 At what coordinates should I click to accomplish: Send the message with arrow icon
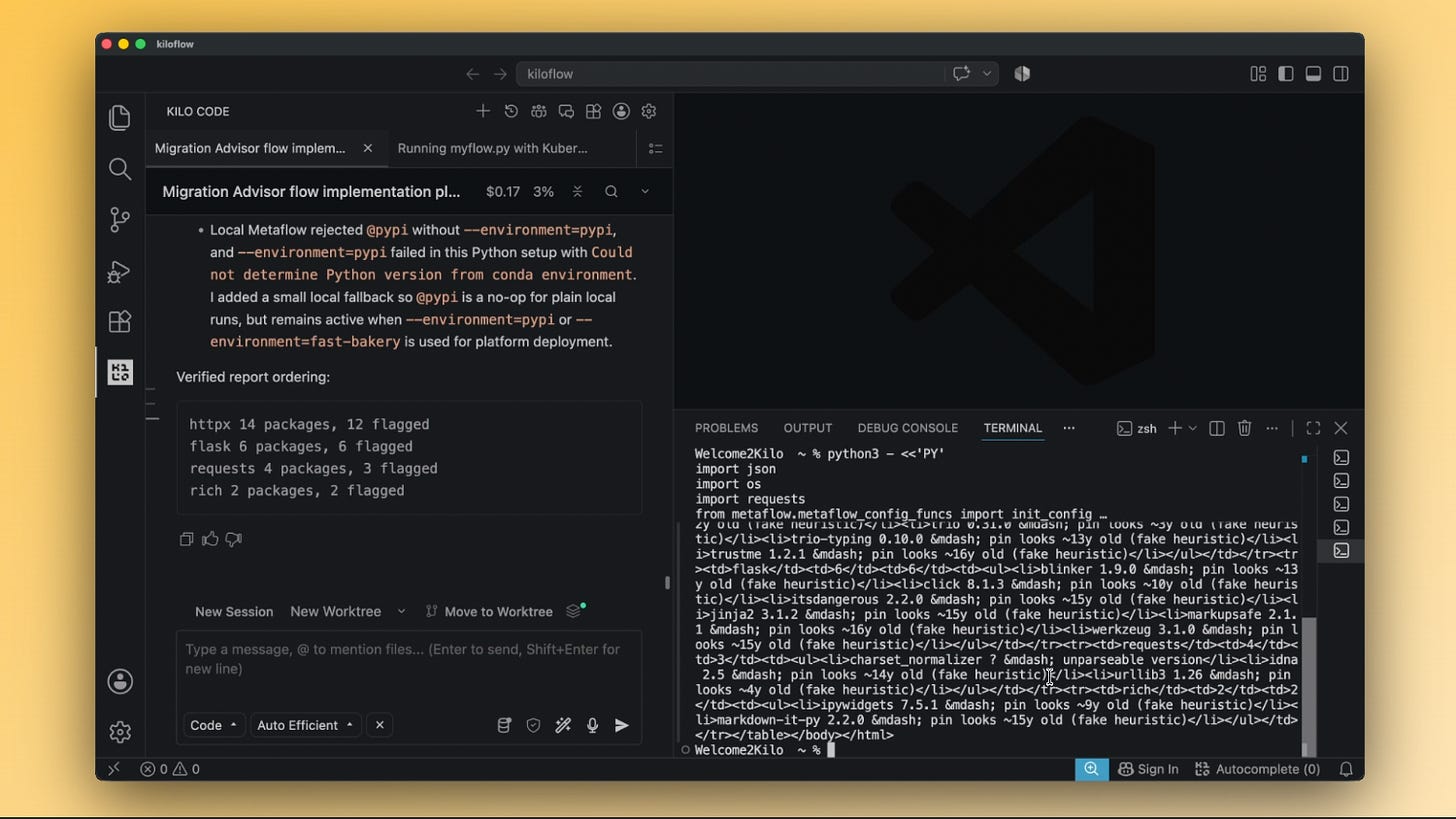622,725
